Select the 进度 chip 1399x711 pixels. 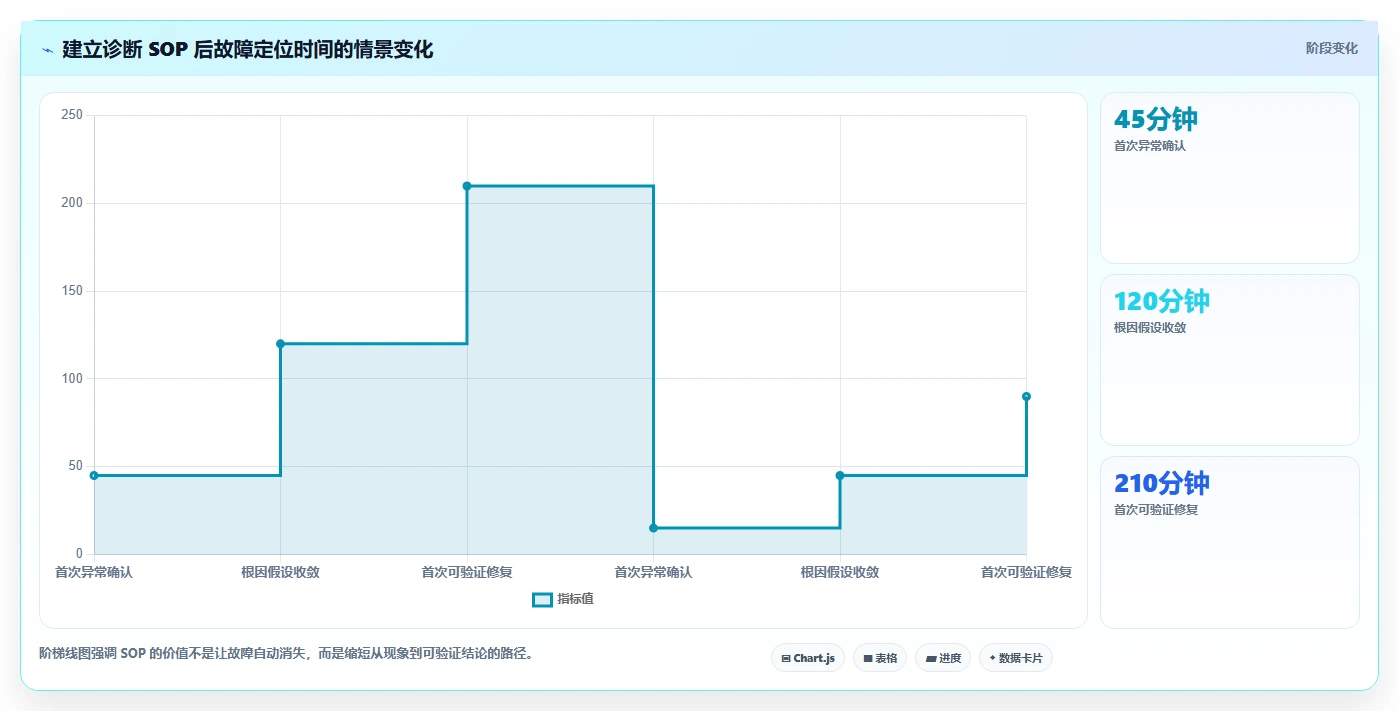click(943, 658)
